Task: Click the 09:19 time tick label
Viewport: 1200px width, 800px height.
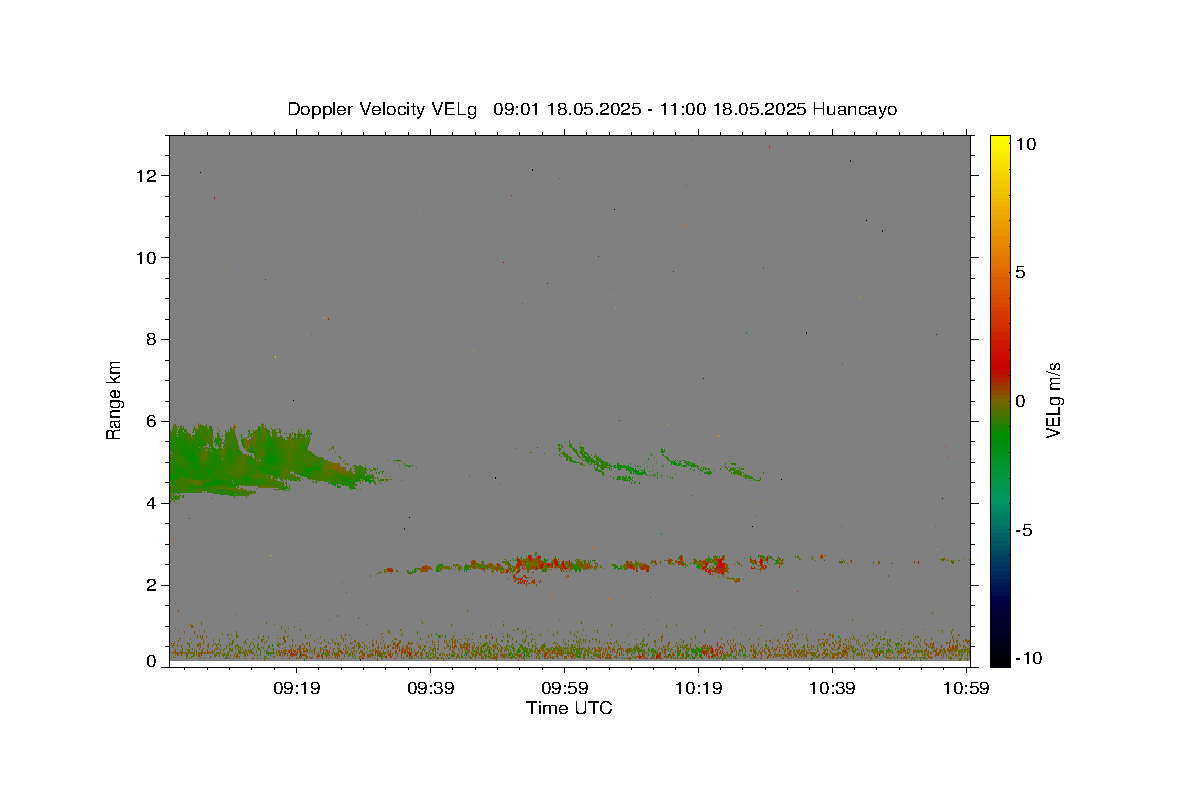Action: point(297,688)
